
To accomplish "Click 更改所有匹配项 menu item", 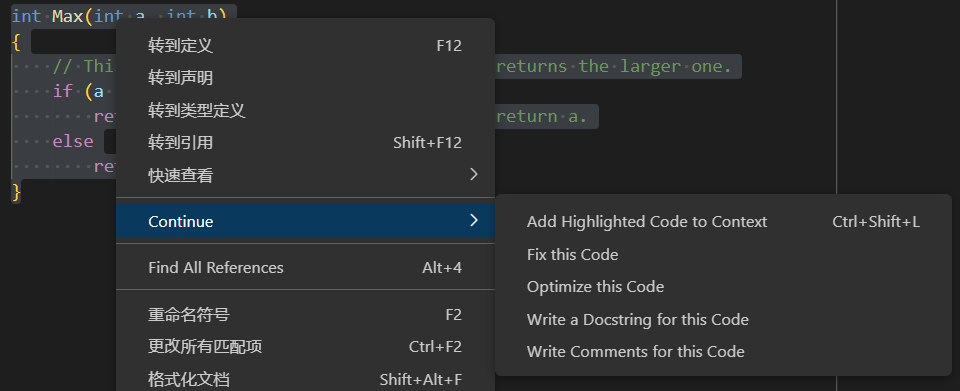I will click(305, 347).
